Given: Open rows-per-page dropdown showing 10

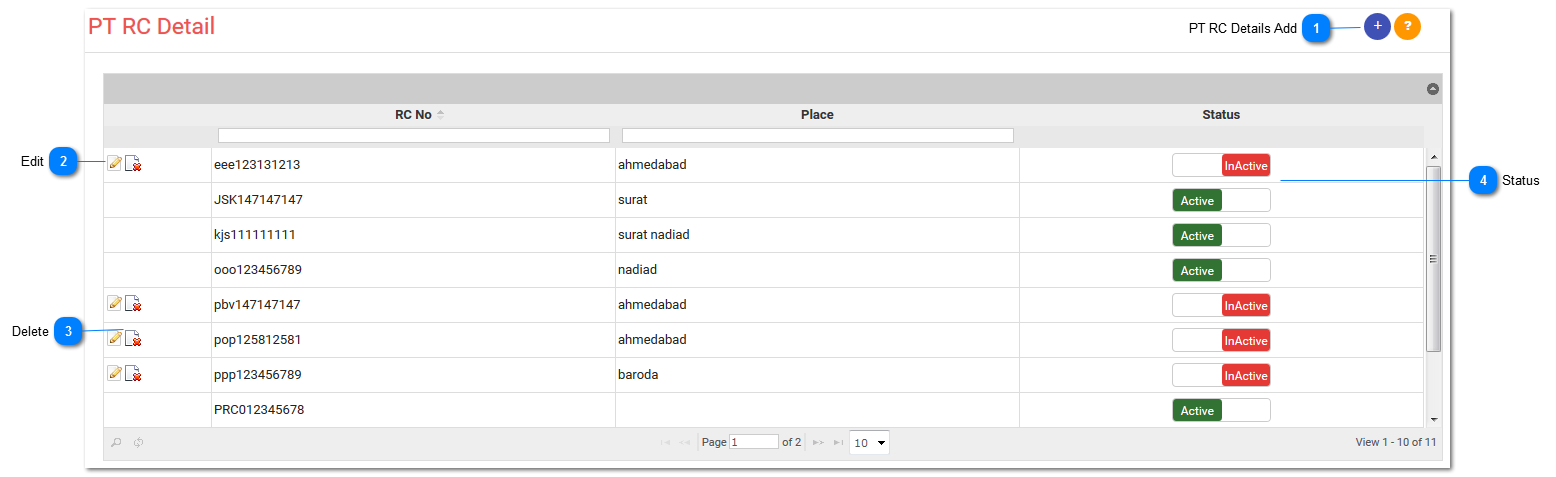Looking at the screenshot, I should point(869,442).
